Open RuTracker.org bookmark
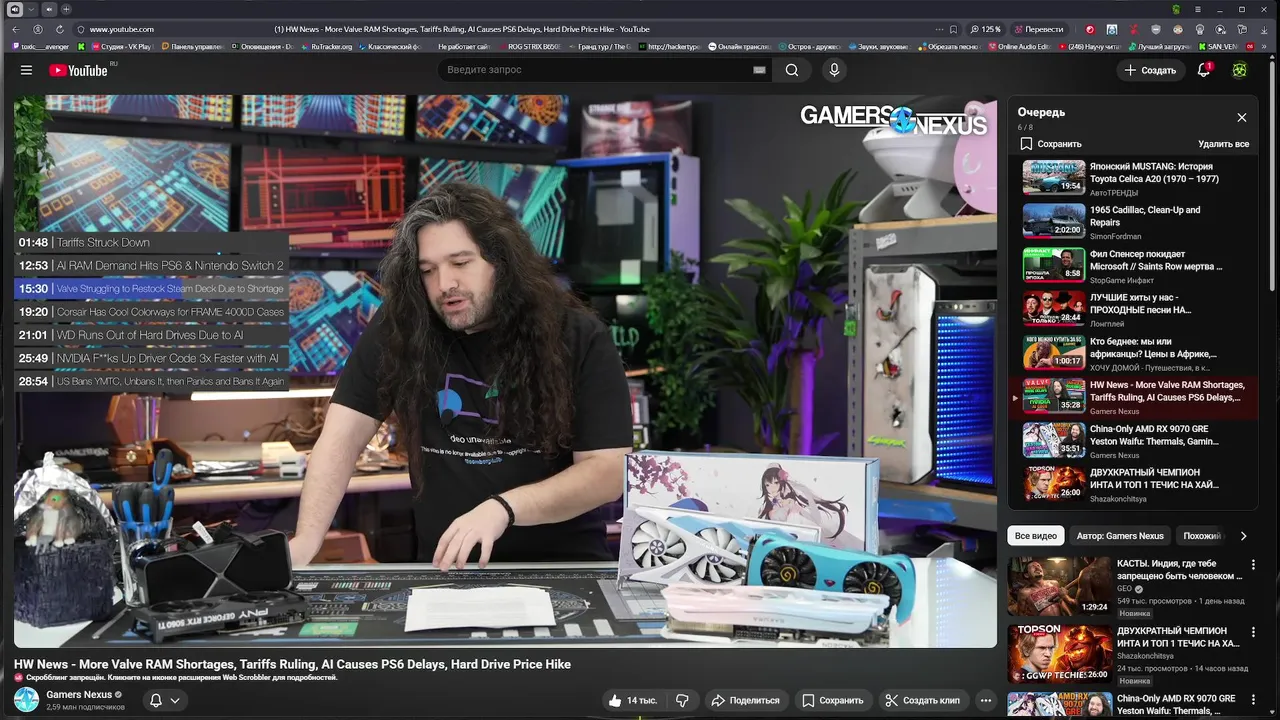This screenshot has width=1280, height=720. click(x=326, y=46)
